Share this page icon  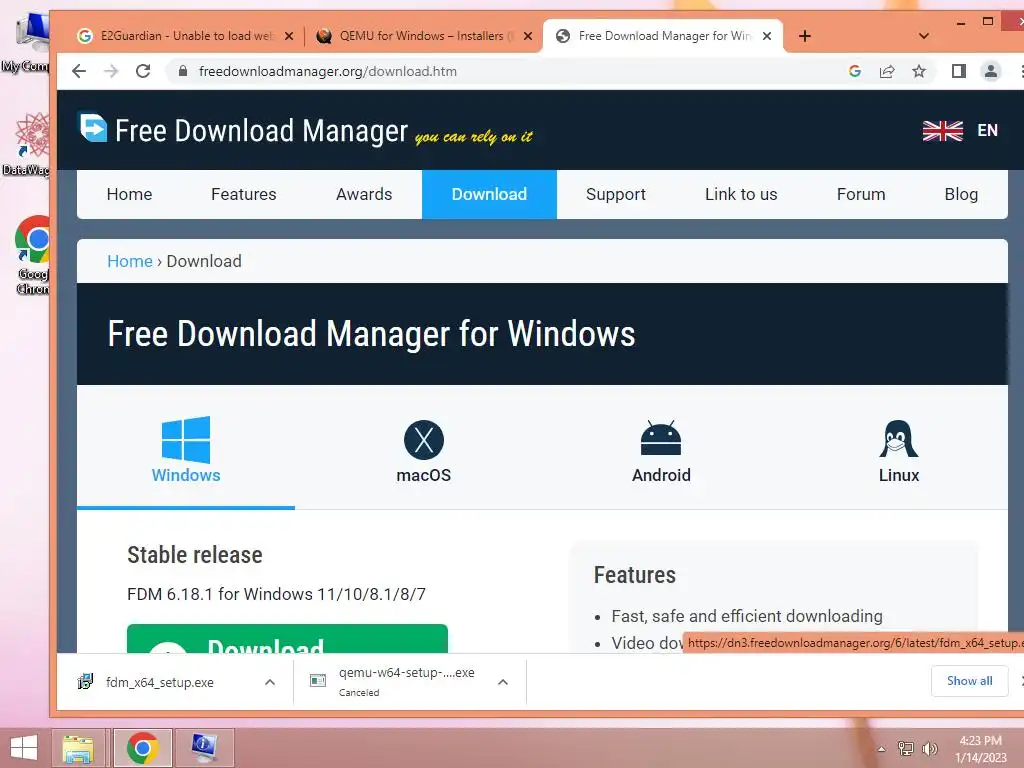tap(887, 71)
